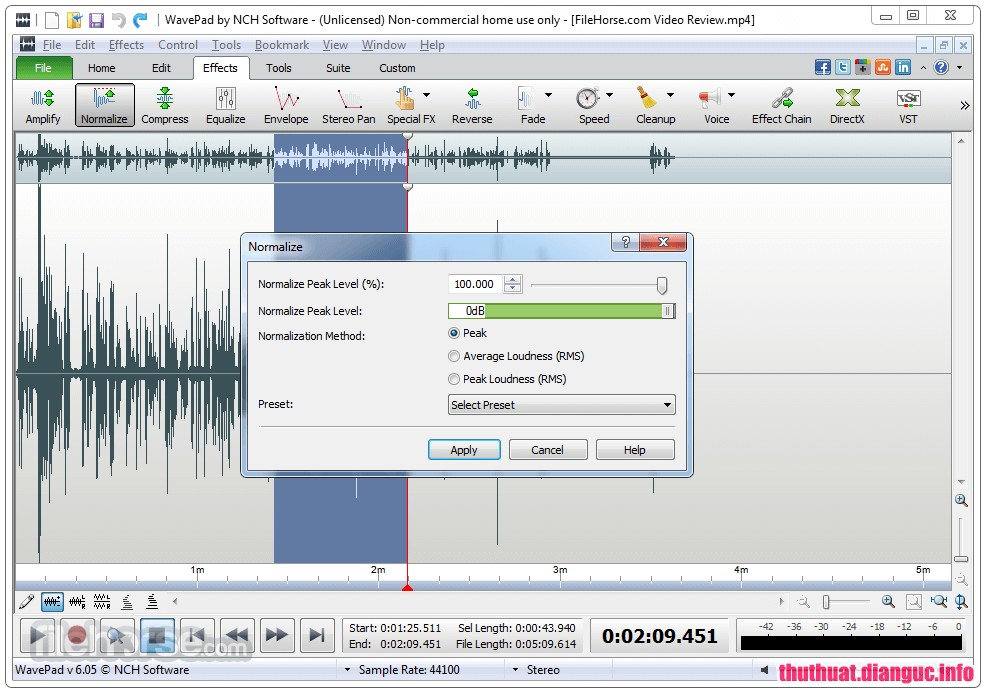
Task: Click the Custom ribbon tab
Action: point(397,68)
